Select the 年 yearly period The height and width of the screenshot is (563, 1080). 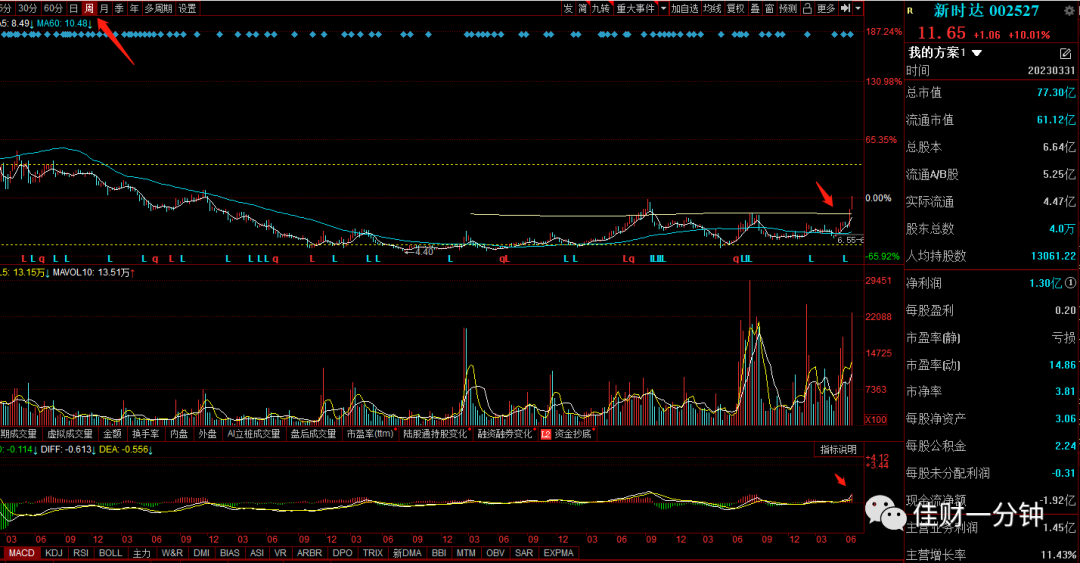coord(134,8)
